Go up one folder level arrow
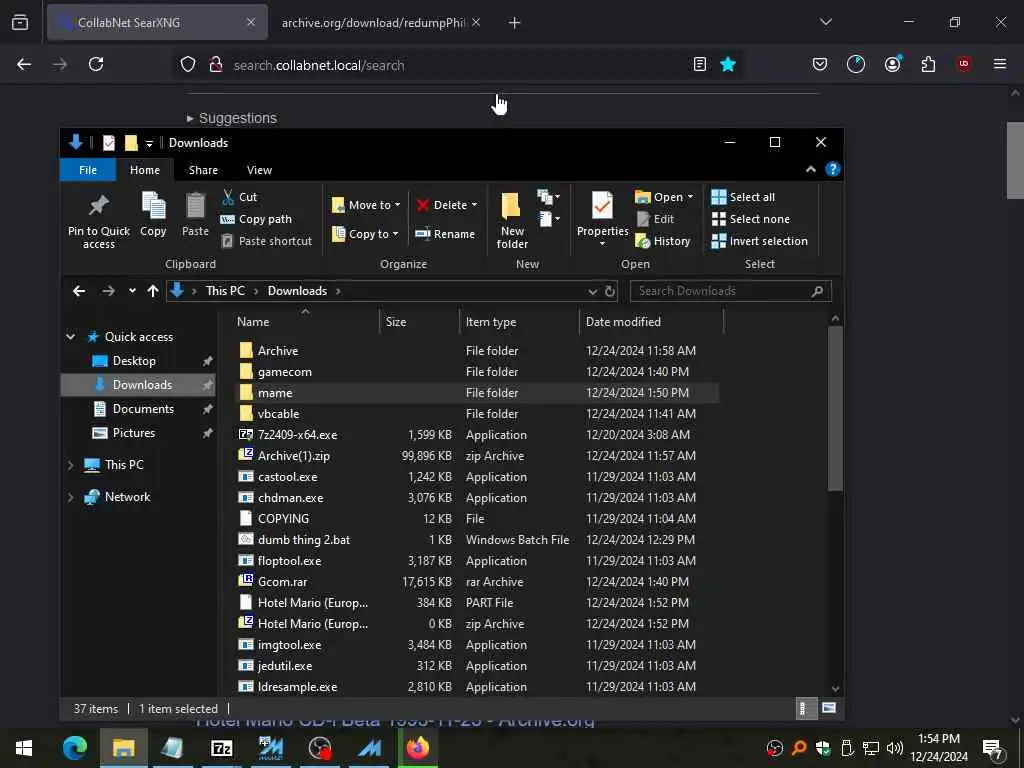The image size is (1024, 768). (x=153, y=291)
